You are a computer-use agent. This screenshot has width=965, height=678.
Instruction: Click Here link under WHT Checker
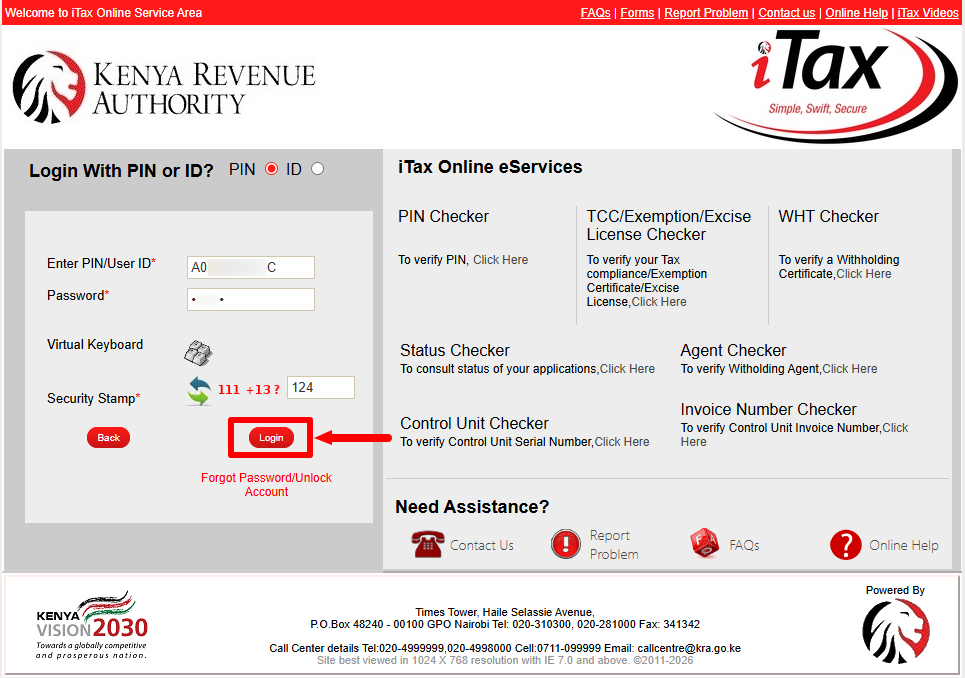pyautogui.click(x=863, y=274)
